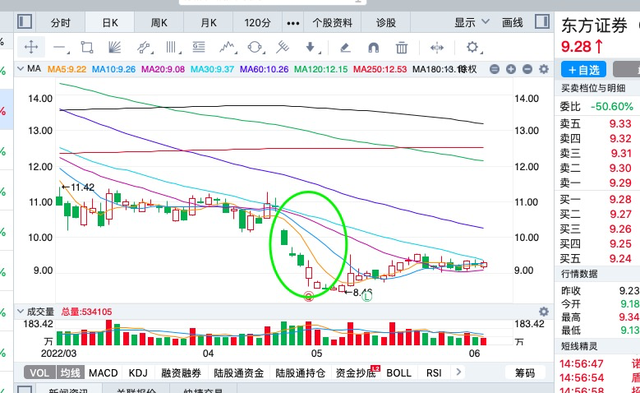Click the MA5:9.22 label
The image size is (640, 393).
[67, 69]
